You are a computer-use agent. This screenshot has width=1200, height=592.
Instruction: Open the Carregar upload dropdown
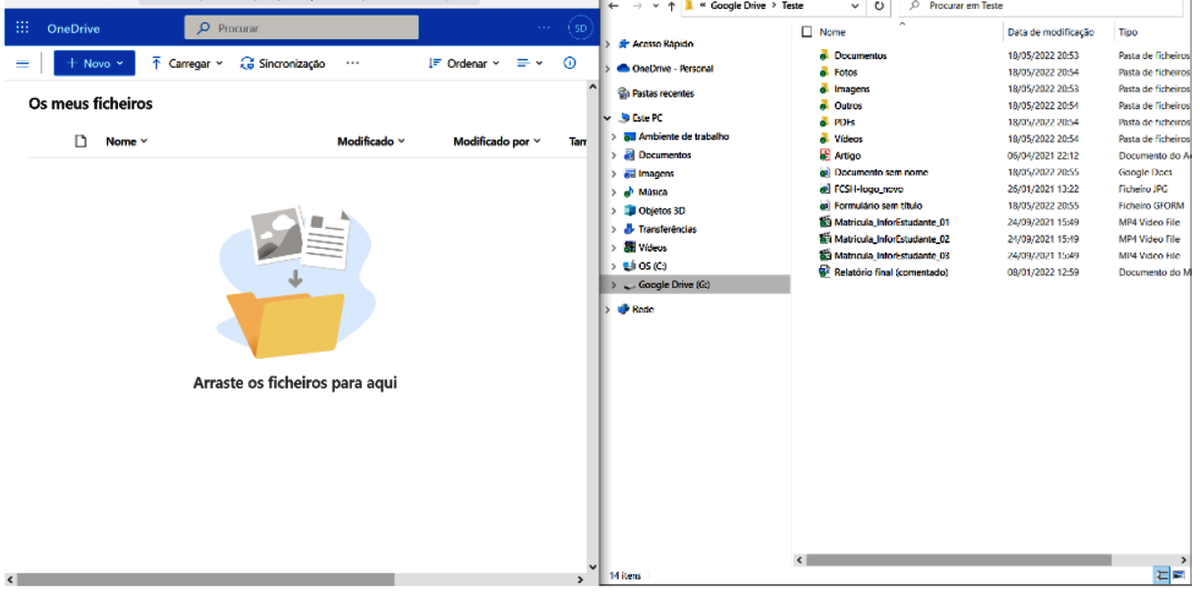(x=187, y=64)
